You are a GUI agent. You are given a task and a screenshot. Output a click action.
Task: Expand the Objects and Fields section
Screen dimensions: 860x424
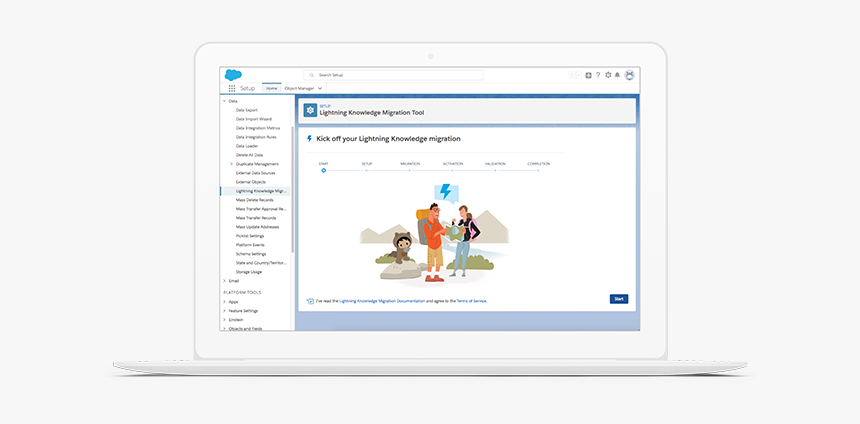point(224,329)
